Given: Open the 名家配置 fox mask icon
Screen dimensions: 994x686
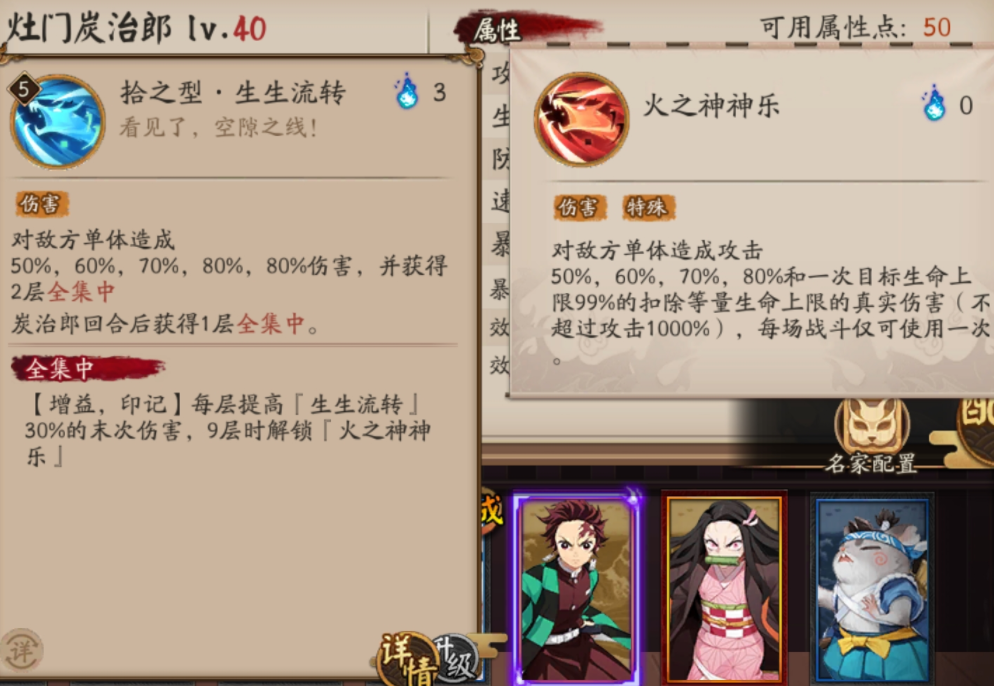Looking at the screenshot, I should click(x=872, y=426).
